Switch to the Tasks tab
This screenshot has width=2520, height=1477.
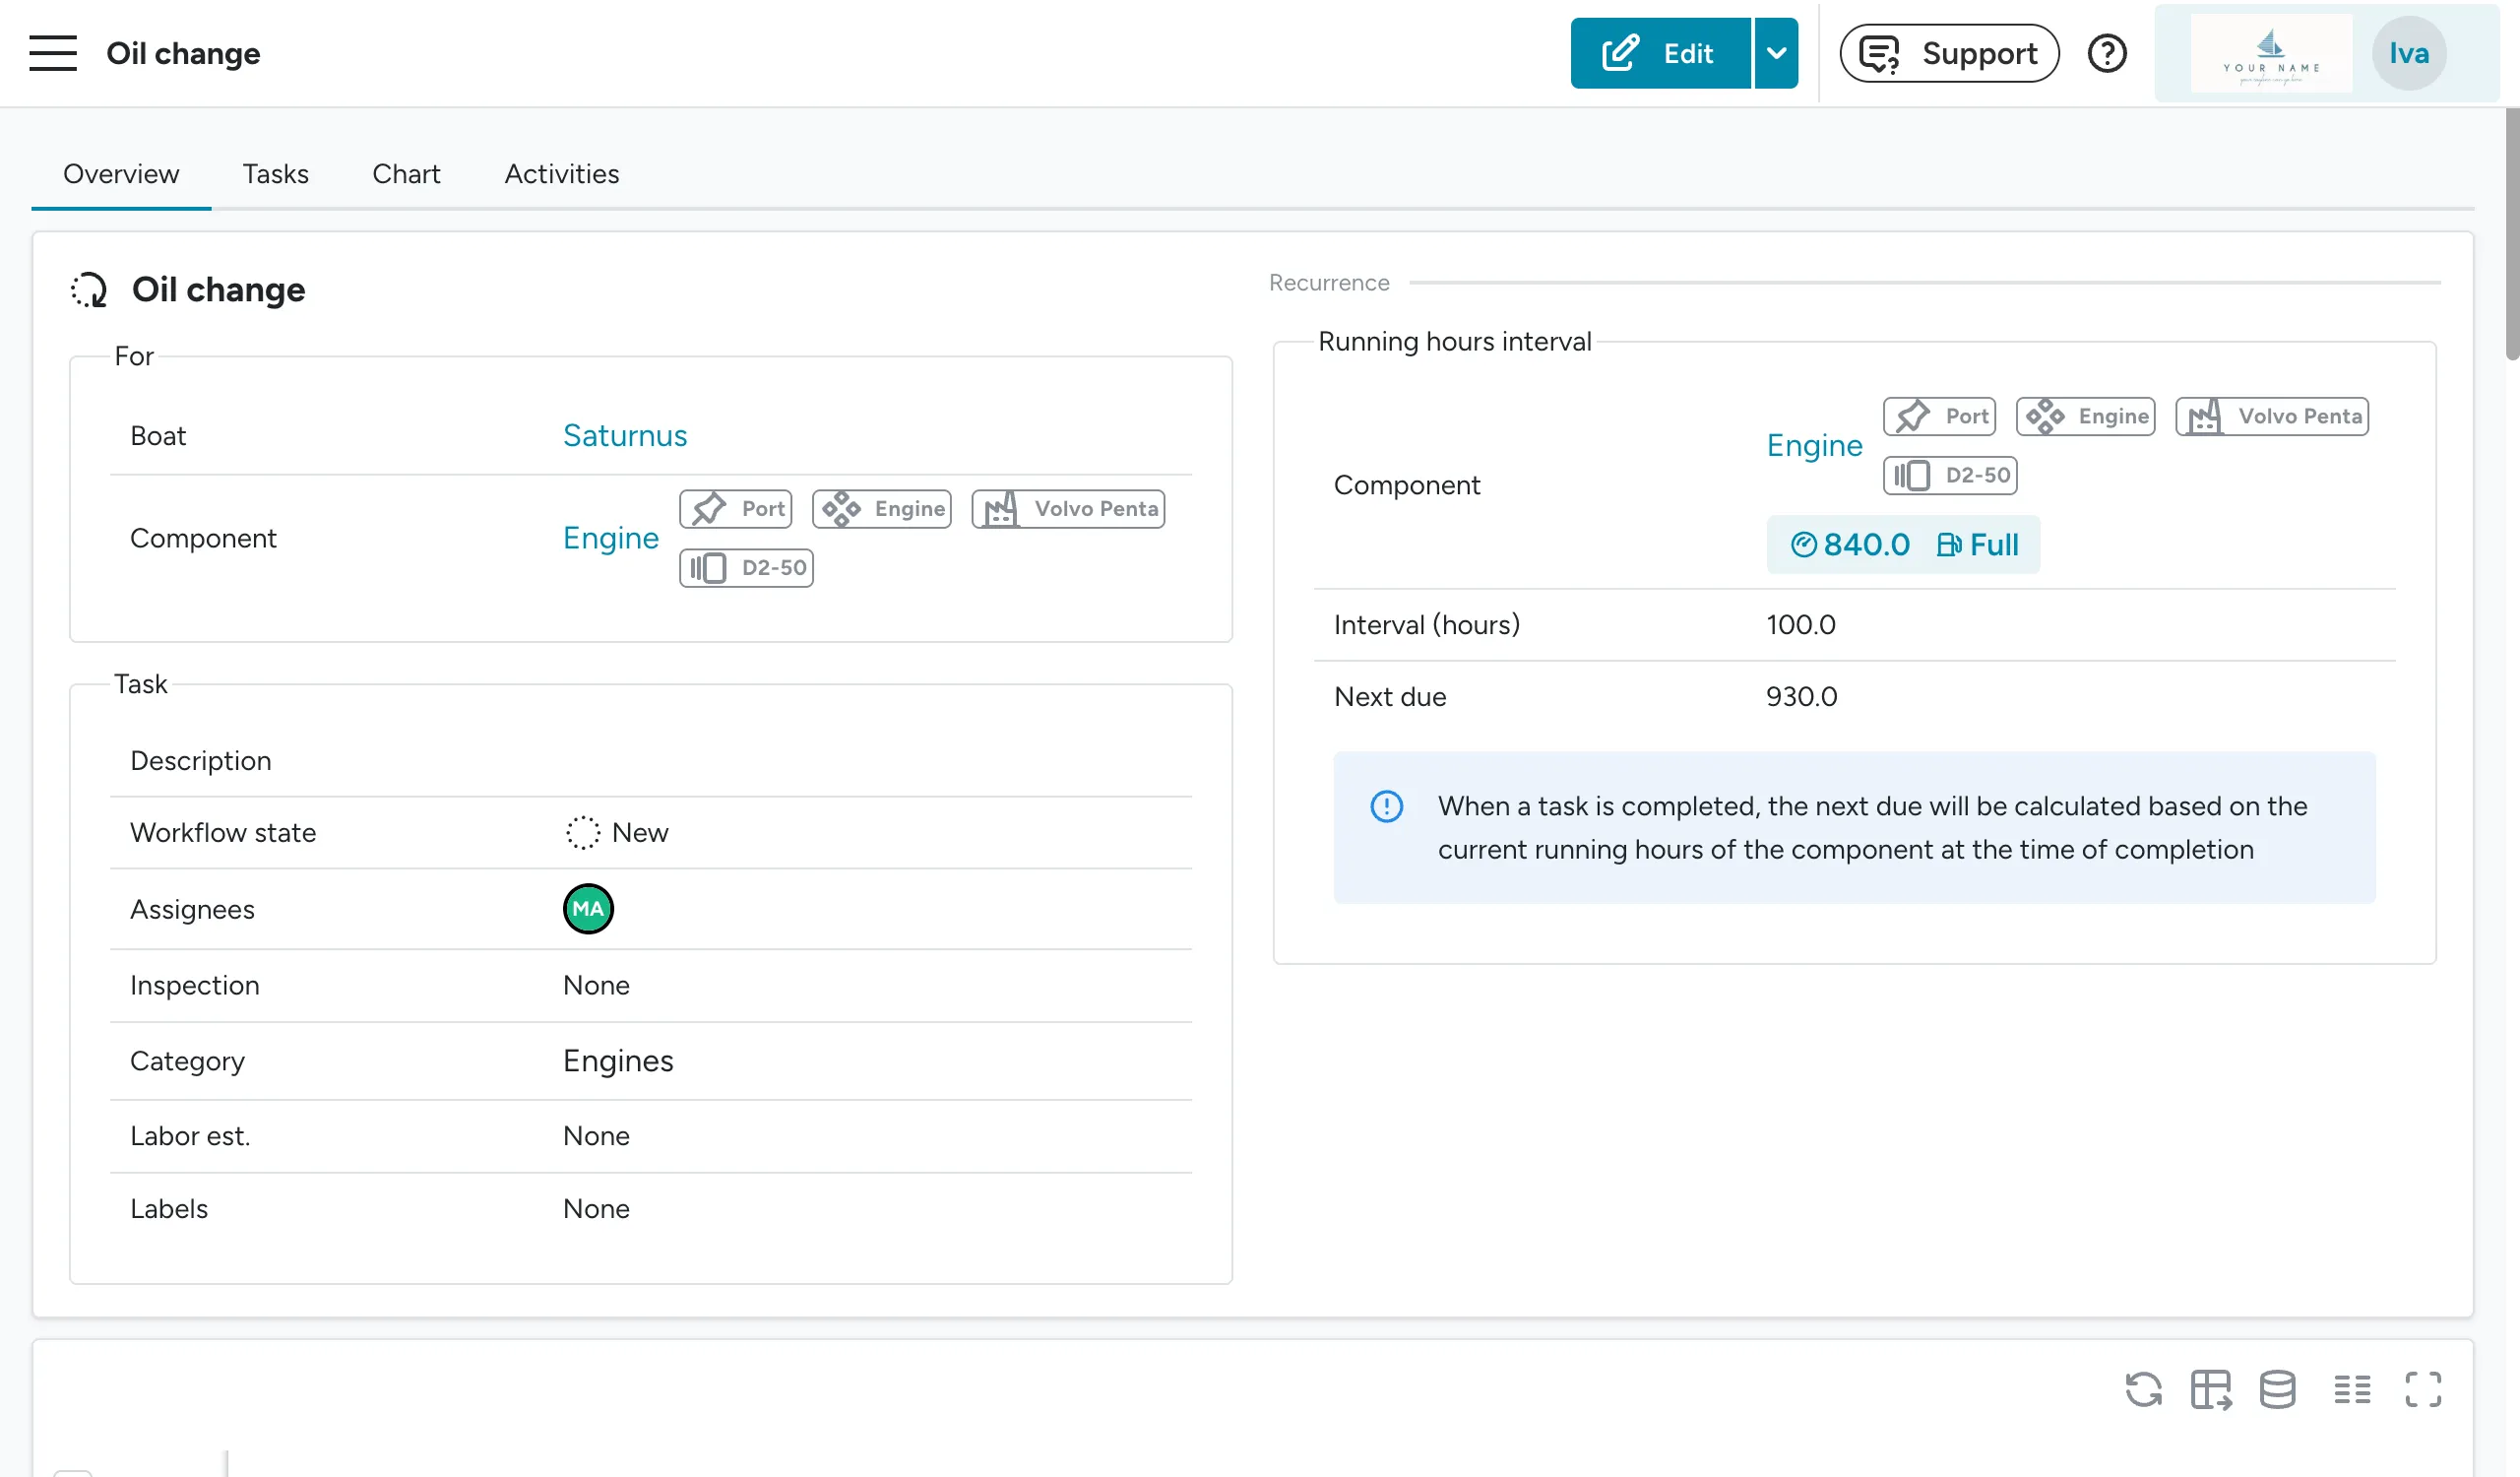point(275,174)
